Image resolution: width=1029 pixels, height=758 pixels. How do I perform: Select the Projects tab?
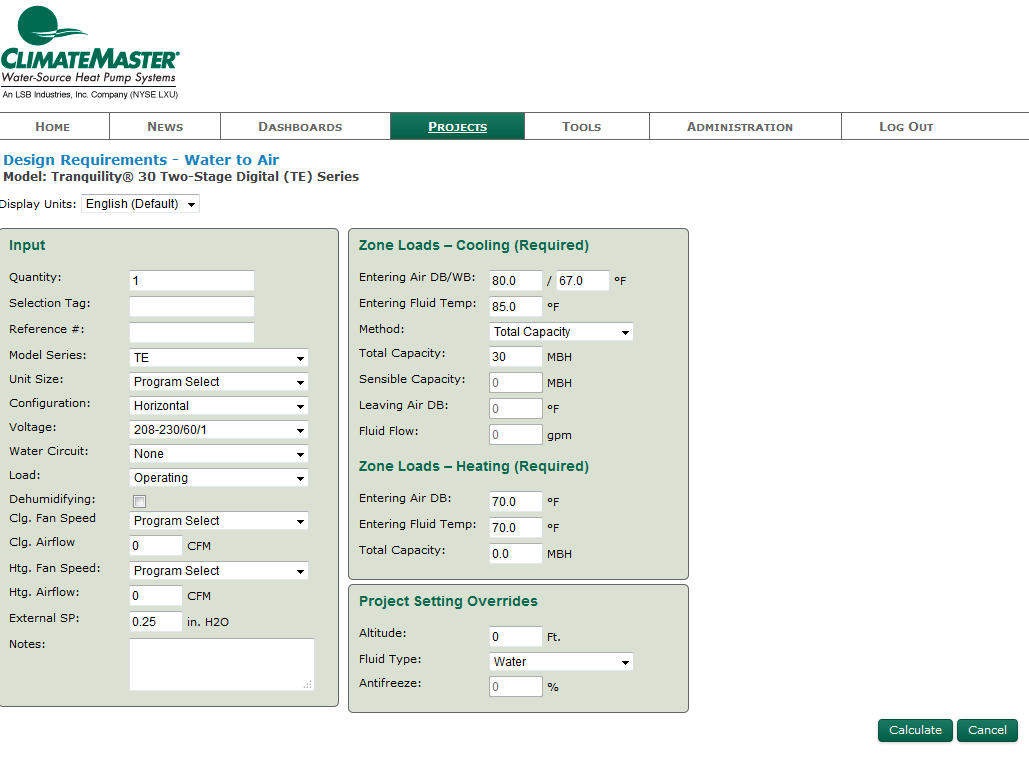point(457,127)
